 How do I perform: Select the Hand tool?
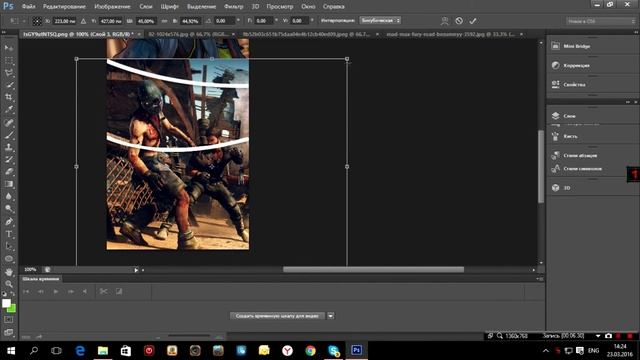[x=9, y=272]
